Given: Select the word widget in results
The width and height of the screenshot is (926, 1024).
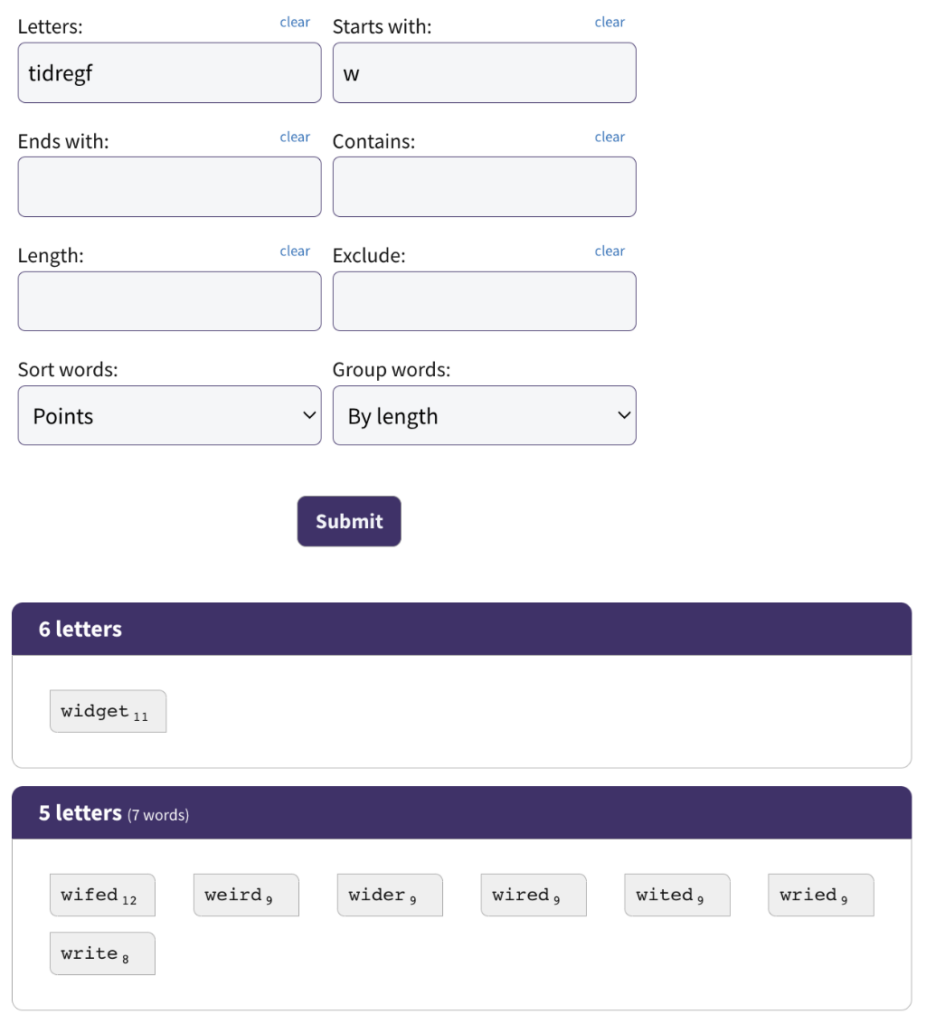Looking at the screenshot, I should (108, 711).
